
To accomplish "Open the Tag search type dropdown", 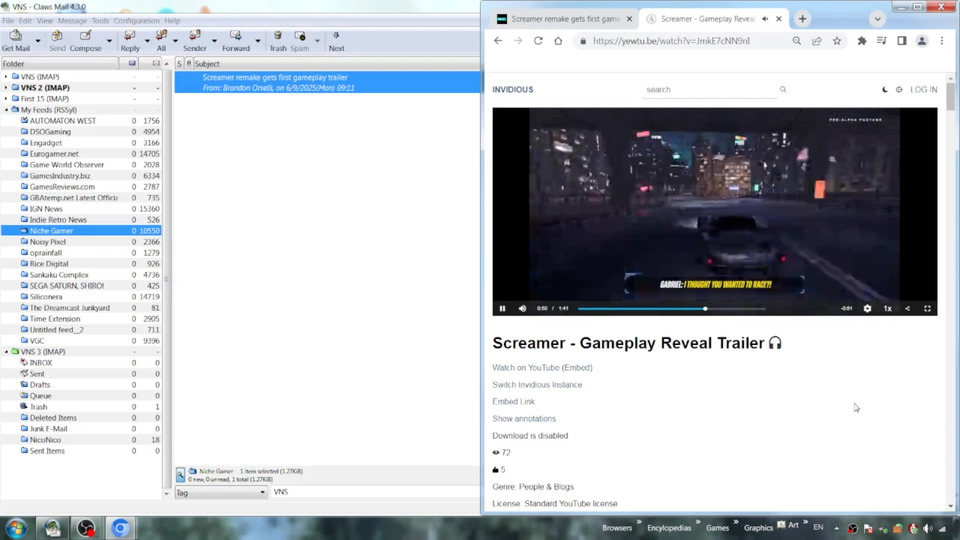I will coord(221,492).
